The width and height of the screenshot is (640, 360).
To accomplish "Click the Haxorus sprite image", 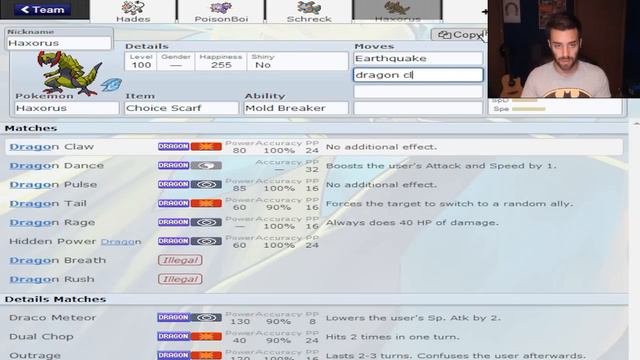I will [69, 73].
